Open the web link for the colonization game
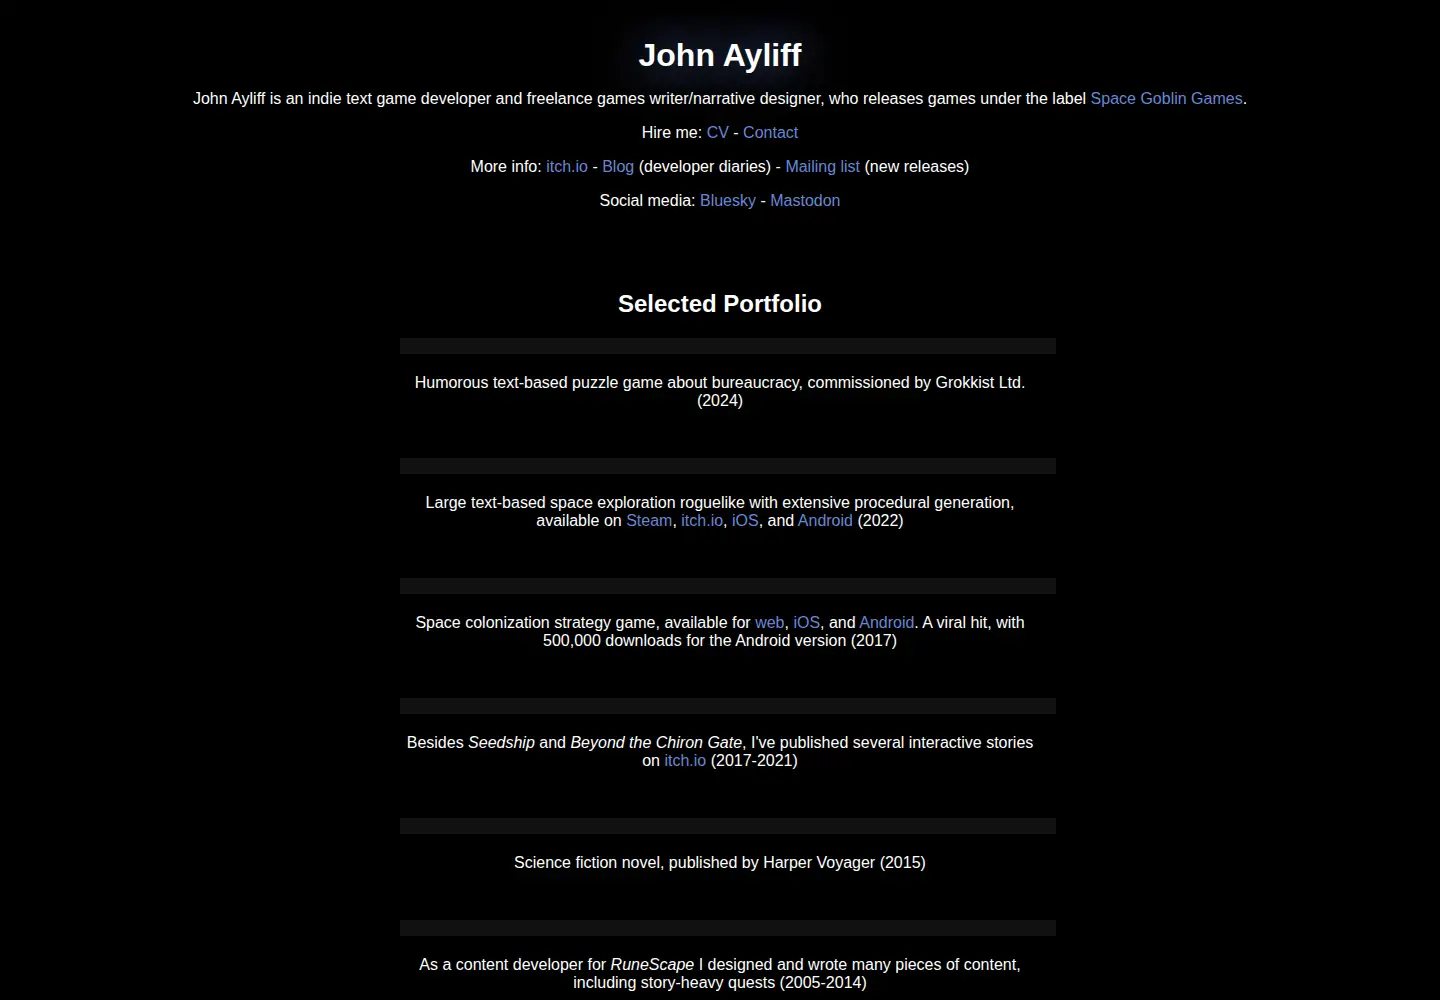This screenshot has width=1440, height=1000. (x=770, y=622)
